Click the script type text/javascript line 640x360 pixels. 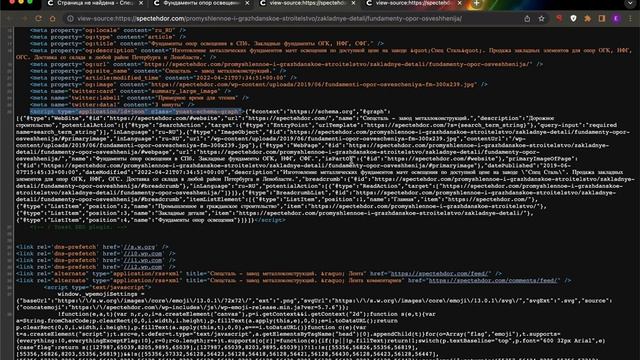point(97,287)
